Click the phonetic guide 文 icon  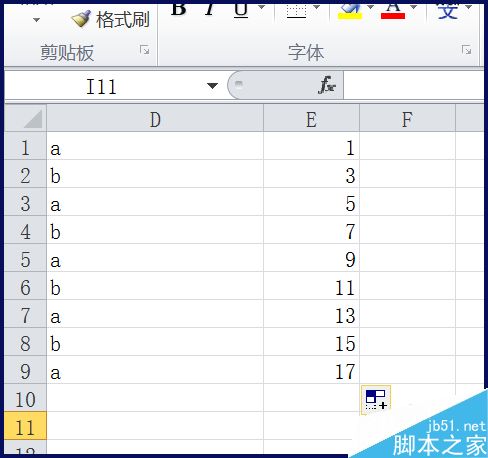(448, 11)
